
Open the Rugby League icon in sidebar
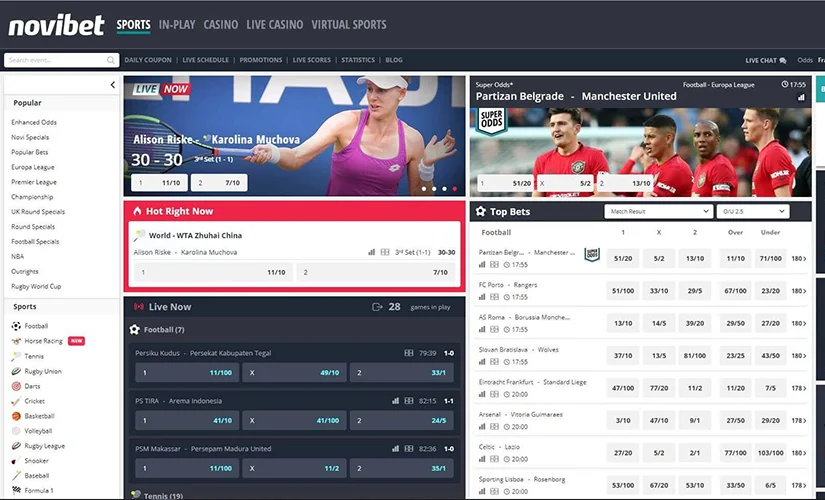16,446
